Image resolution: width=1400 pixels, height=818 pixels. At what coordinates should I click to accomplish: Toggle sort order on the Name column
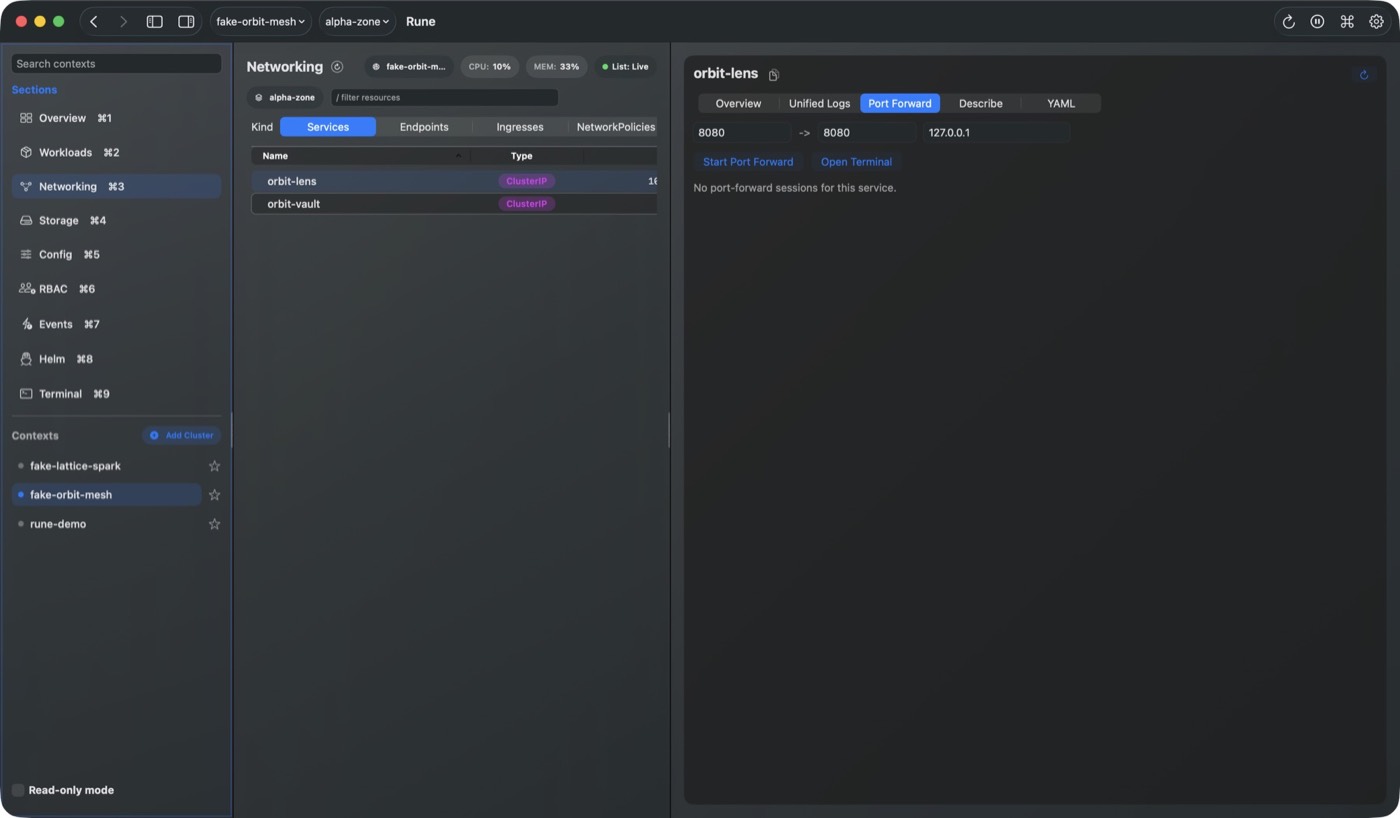coord(360,156)
